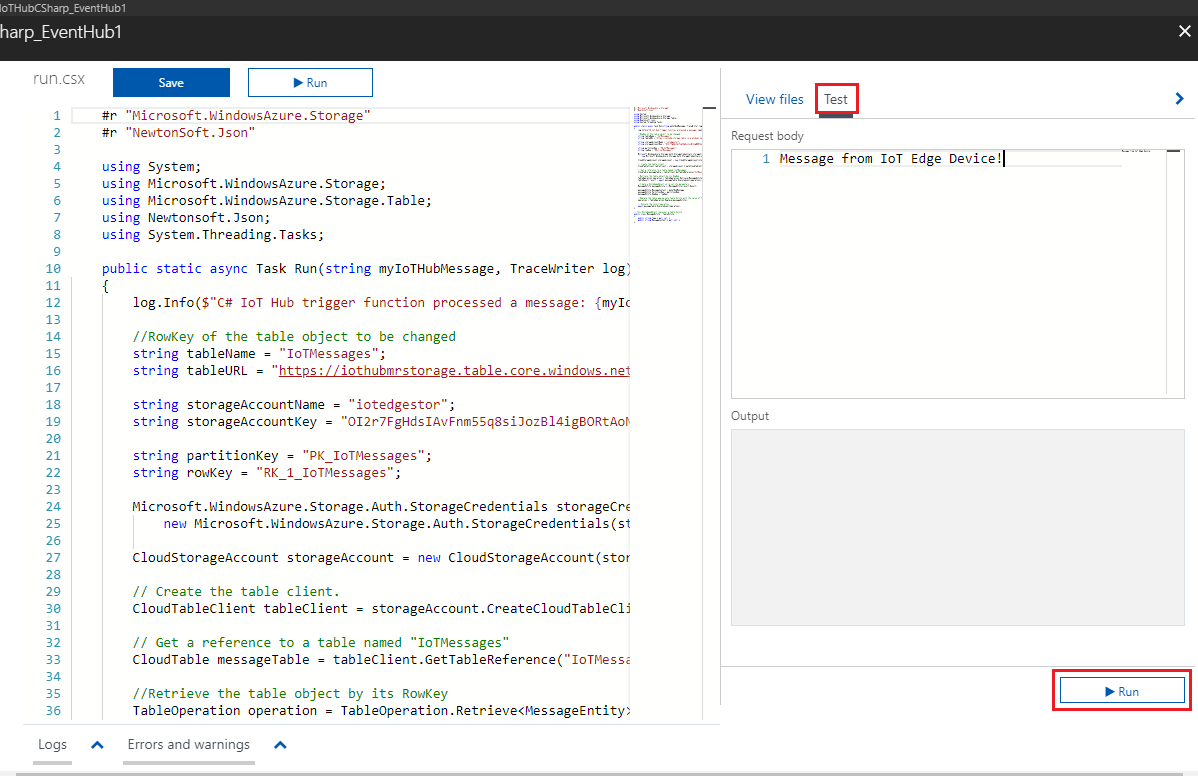The width and height of the screenshot is (1198, 776).
Task: Click the log.Info statement on line 12
Action: [381, 302]
